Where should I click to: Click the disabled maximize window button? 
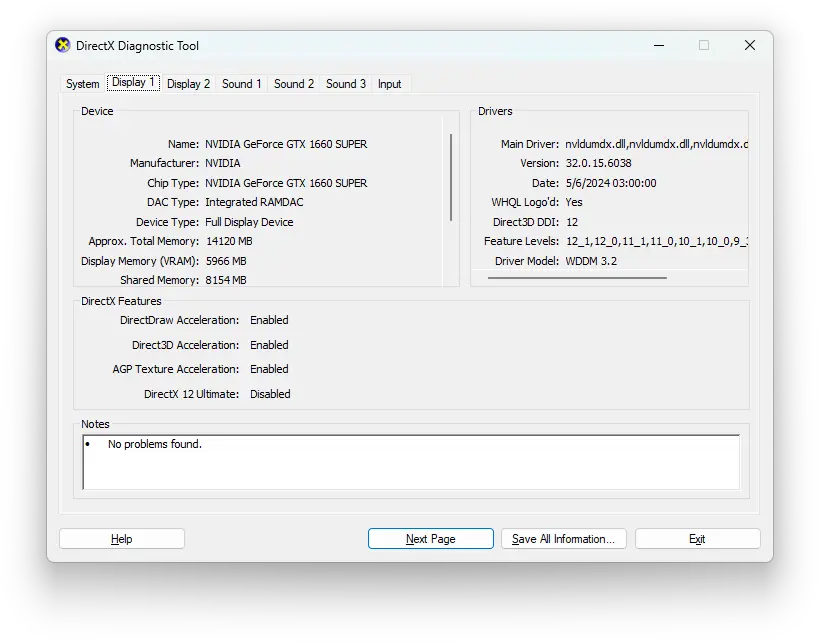[x=704, y=45]
